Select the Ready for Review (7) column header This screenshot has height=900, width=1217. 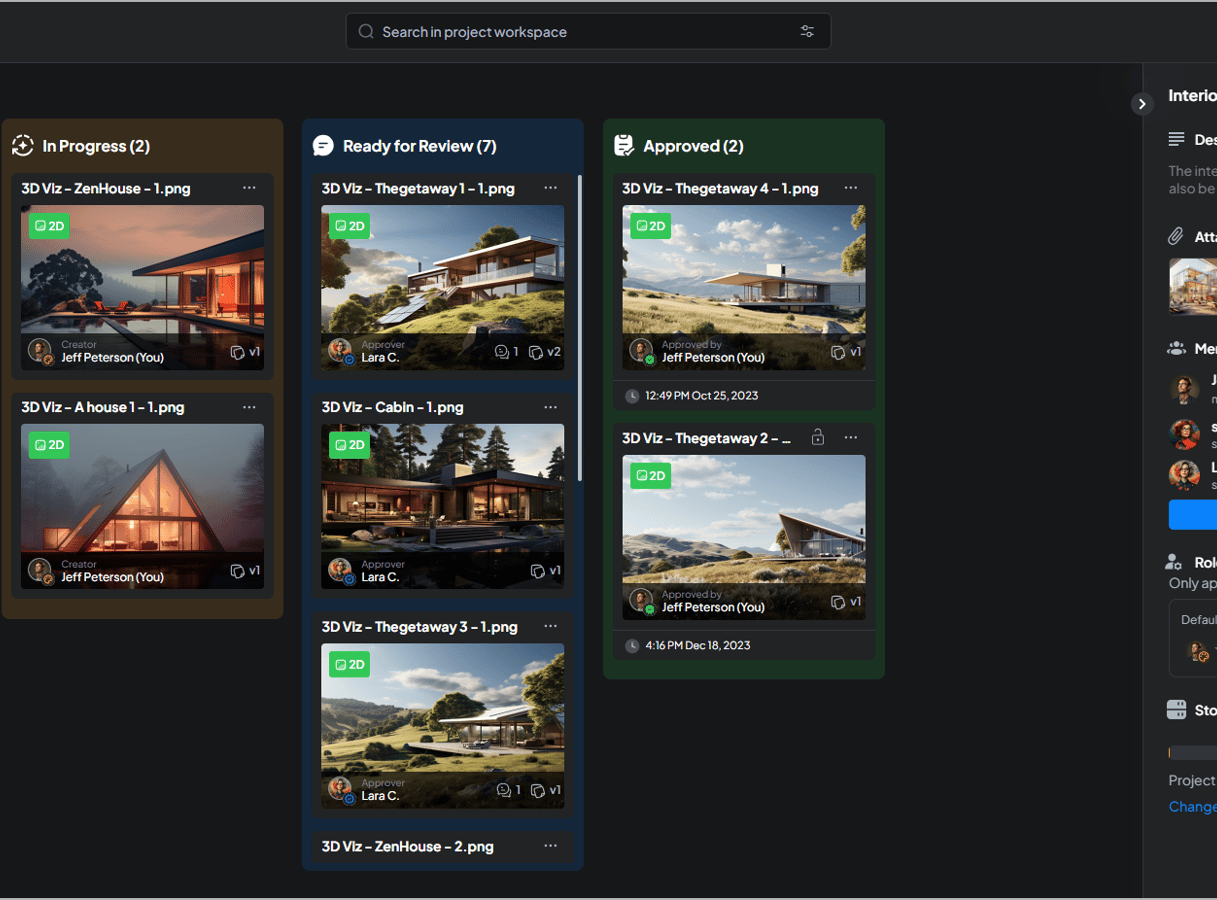(x=419, y=146)
